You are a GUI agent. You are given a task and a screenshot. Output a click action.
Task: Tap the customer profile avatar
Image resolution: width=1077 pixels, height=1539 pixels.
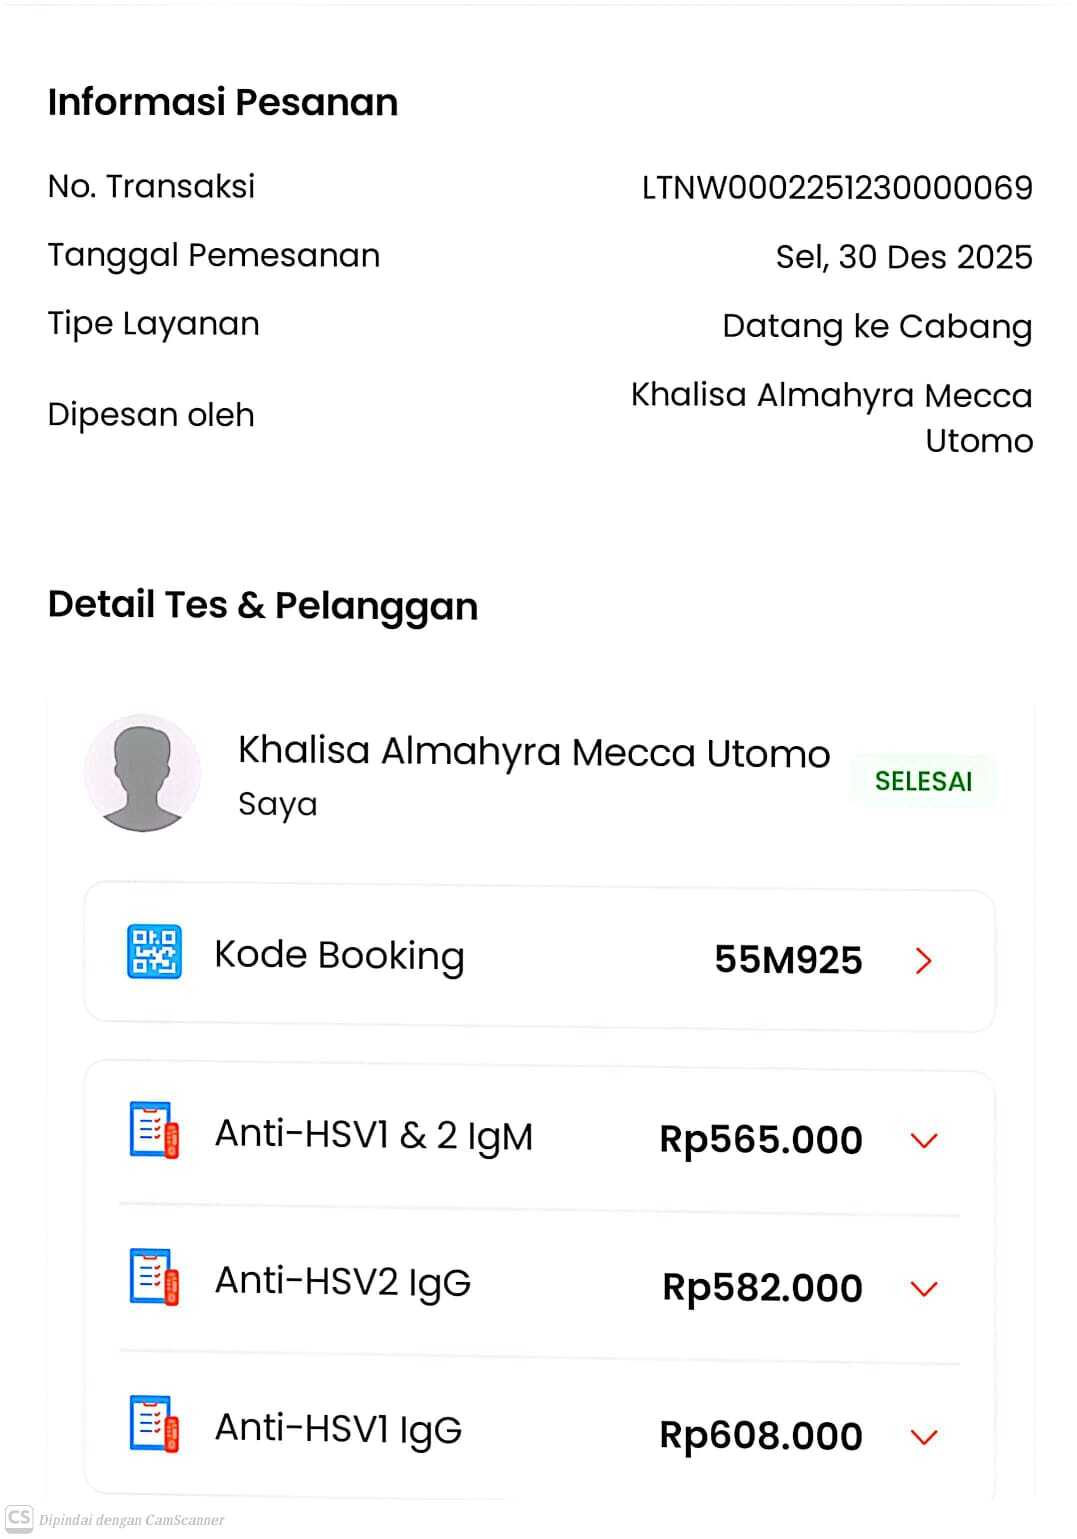(x=143, y=773)
